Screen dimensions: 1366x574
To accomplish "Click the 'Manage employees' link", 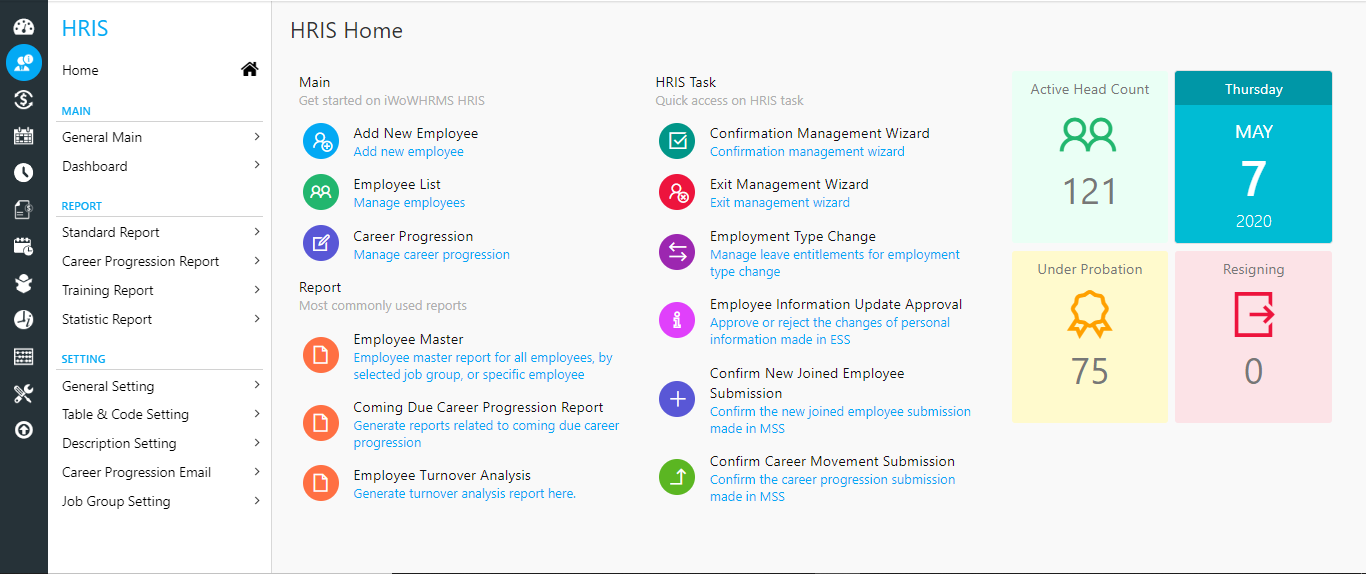I will tap(409, 203).
